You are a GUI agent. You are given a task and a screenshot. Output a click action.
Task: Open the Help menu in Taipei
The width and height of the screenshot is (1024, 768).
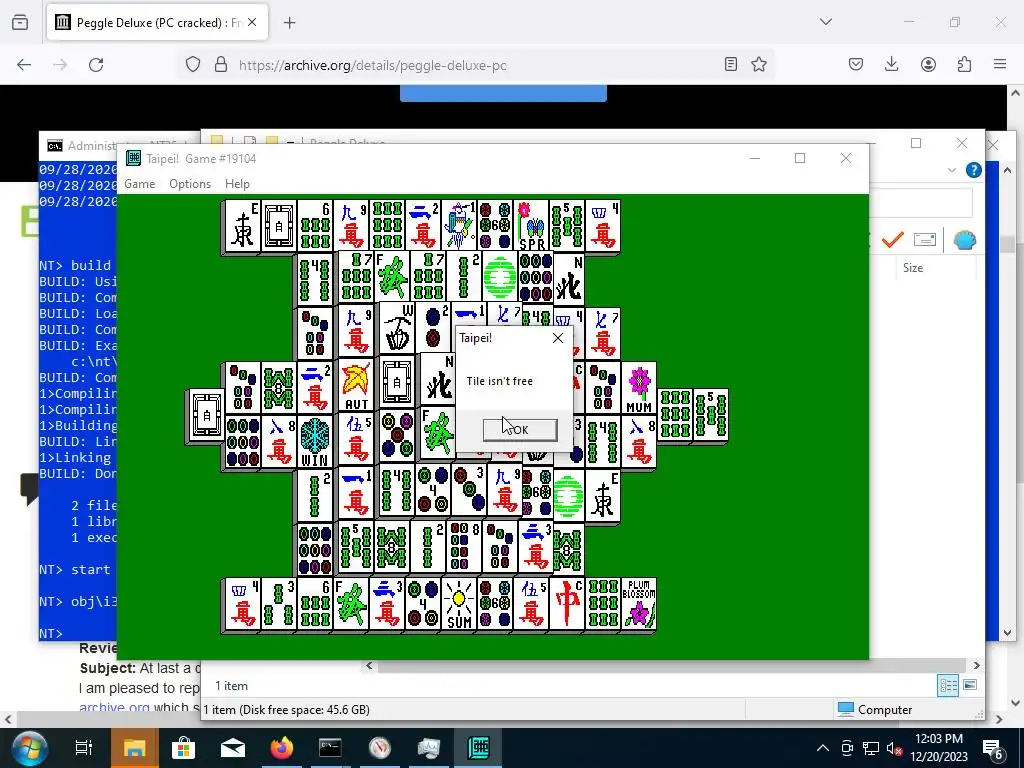[237, 184]
